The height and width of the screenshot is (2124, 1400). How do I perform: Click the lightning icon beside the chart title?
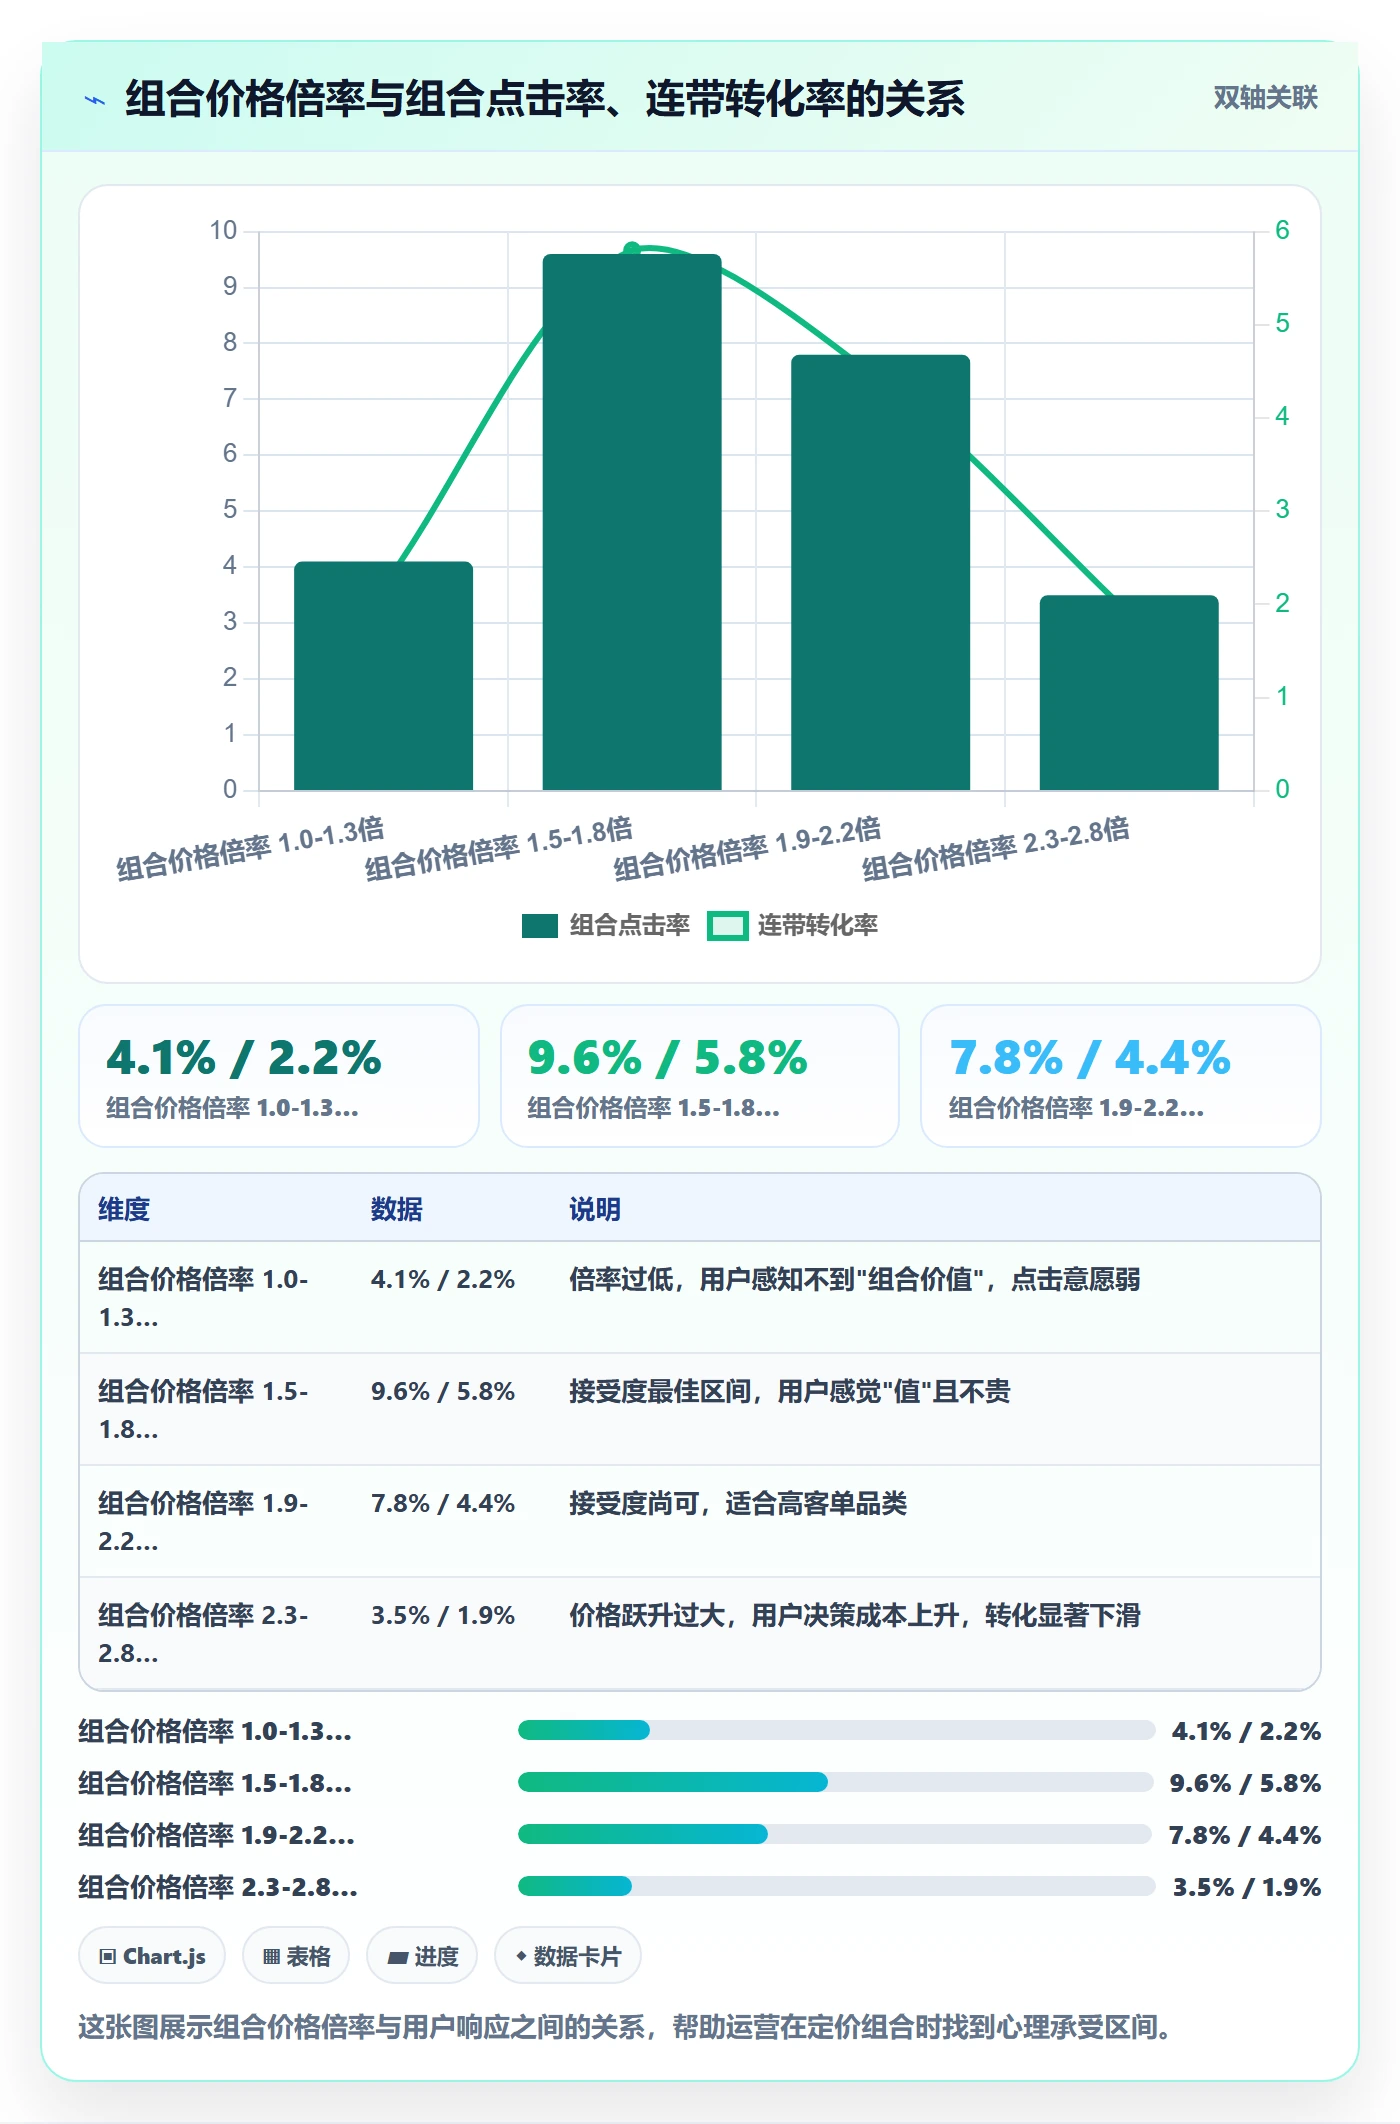pyautogui.click(x=95, y=100)
